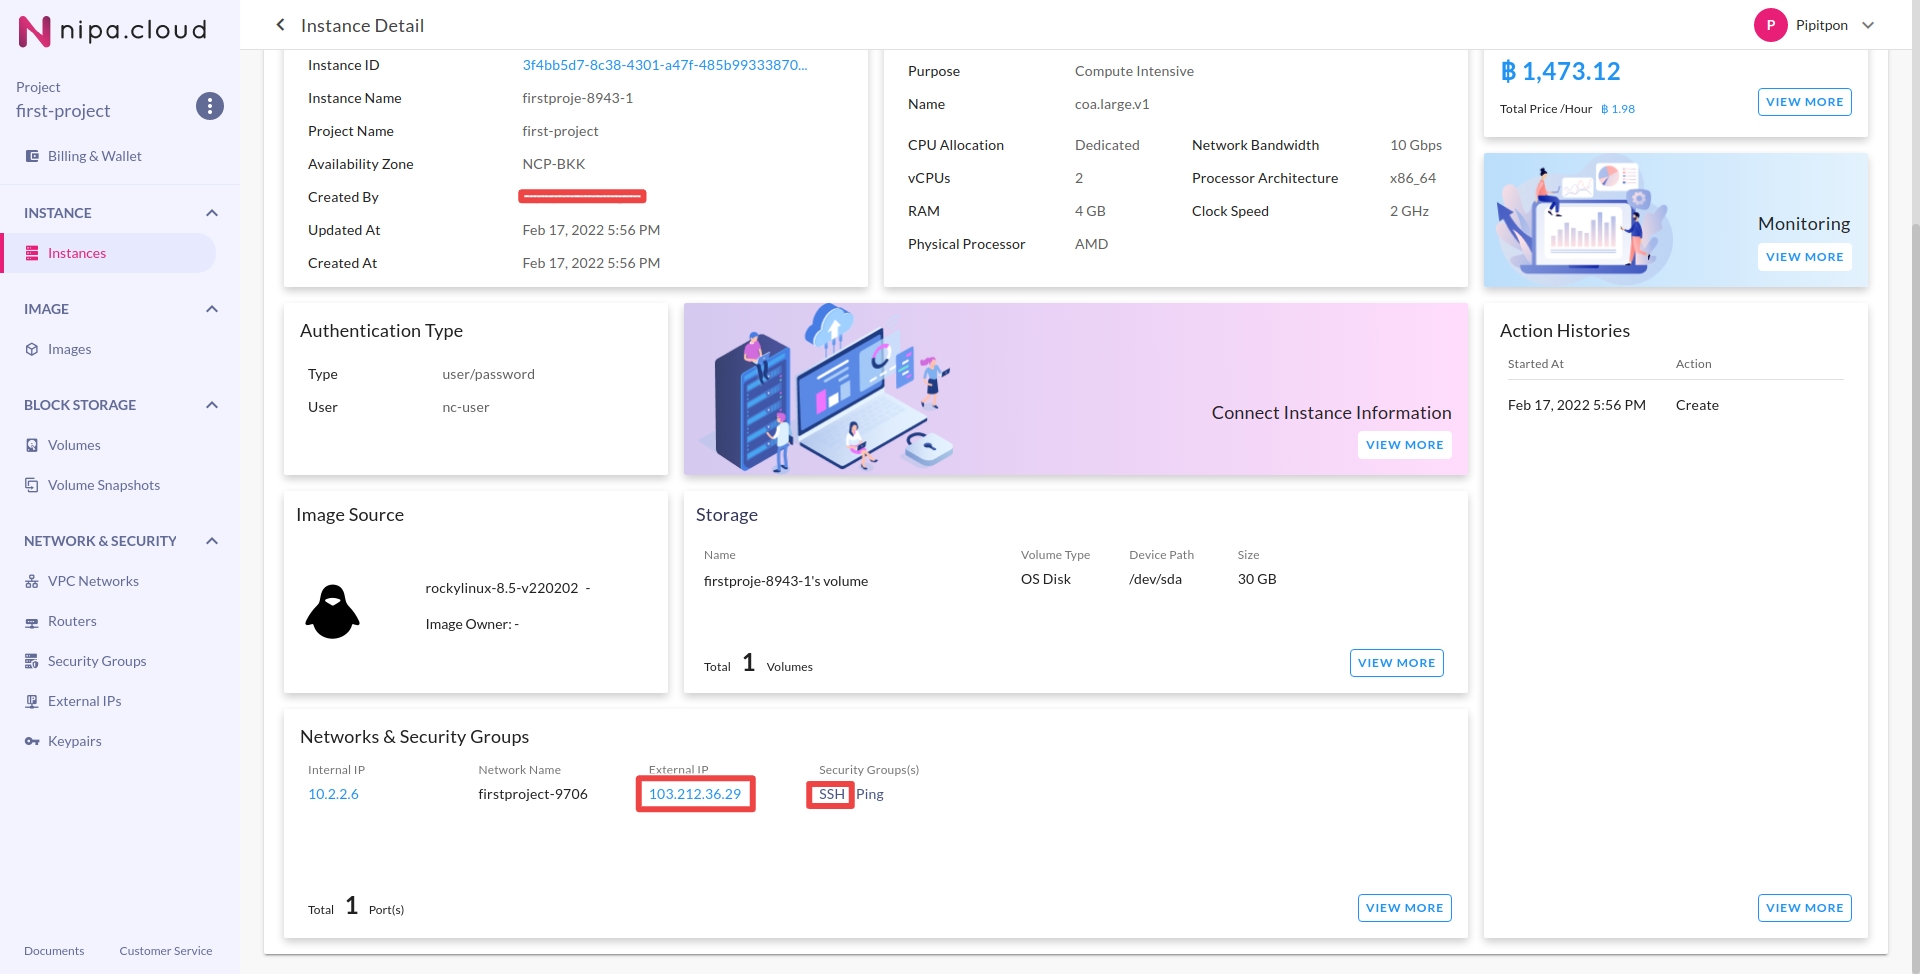The height and width of the screenshot is (974, 1920).
Task: Collapse the NETWORK & SECURITY section
Action: click(x=212, y=541)
